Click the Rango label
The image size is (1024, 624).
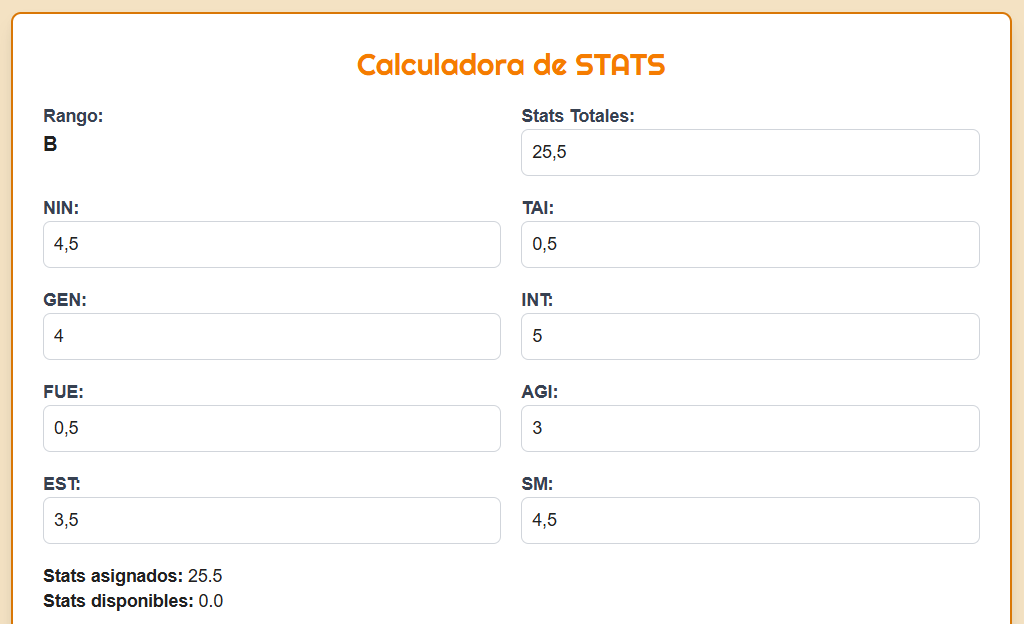[x=73, y=116]
